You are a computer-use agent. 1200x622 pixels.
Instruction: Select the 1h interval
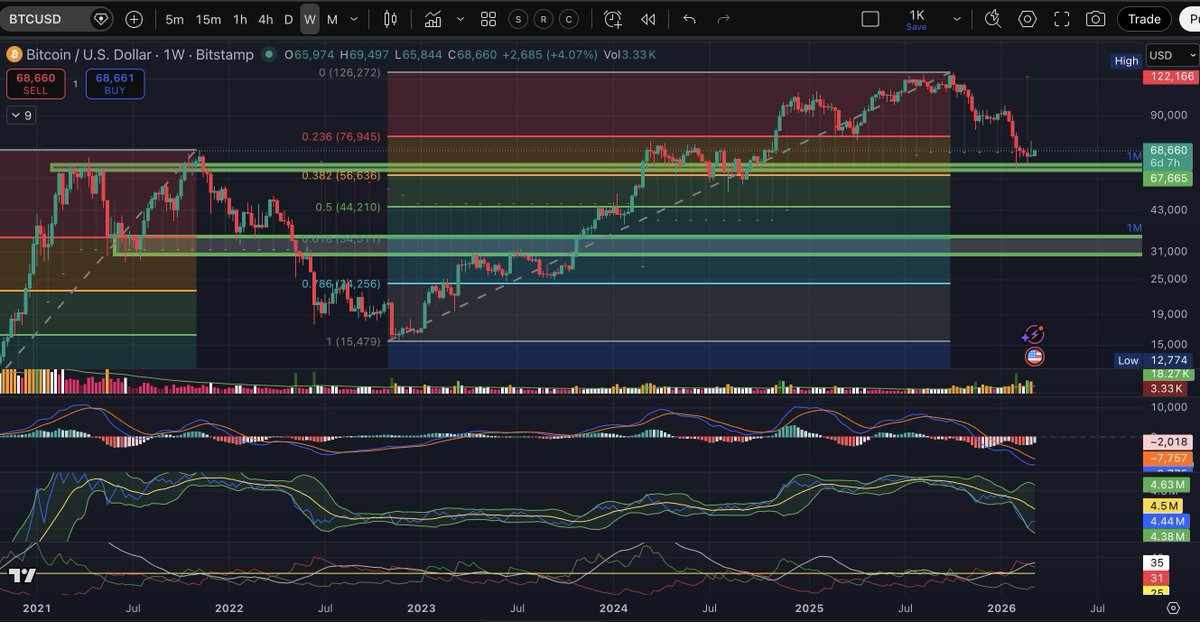pos(240,19)
